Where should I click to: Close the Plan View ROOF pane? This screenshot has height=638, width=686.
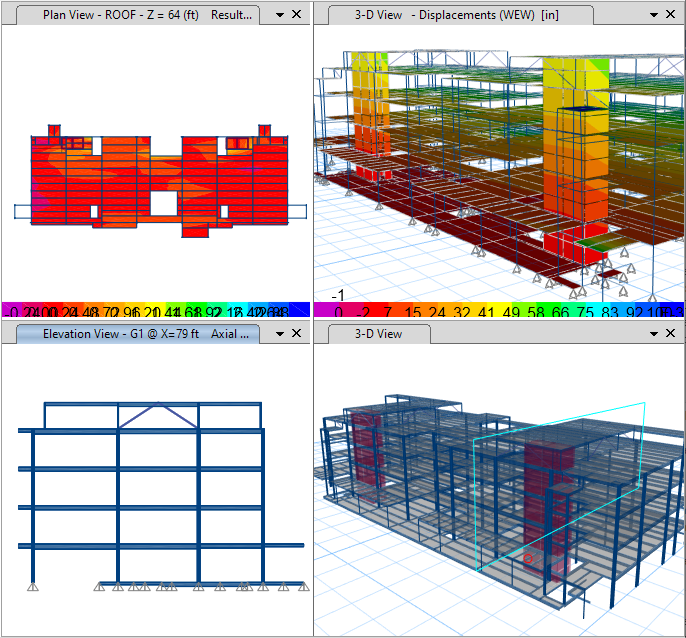coord(298,16)
